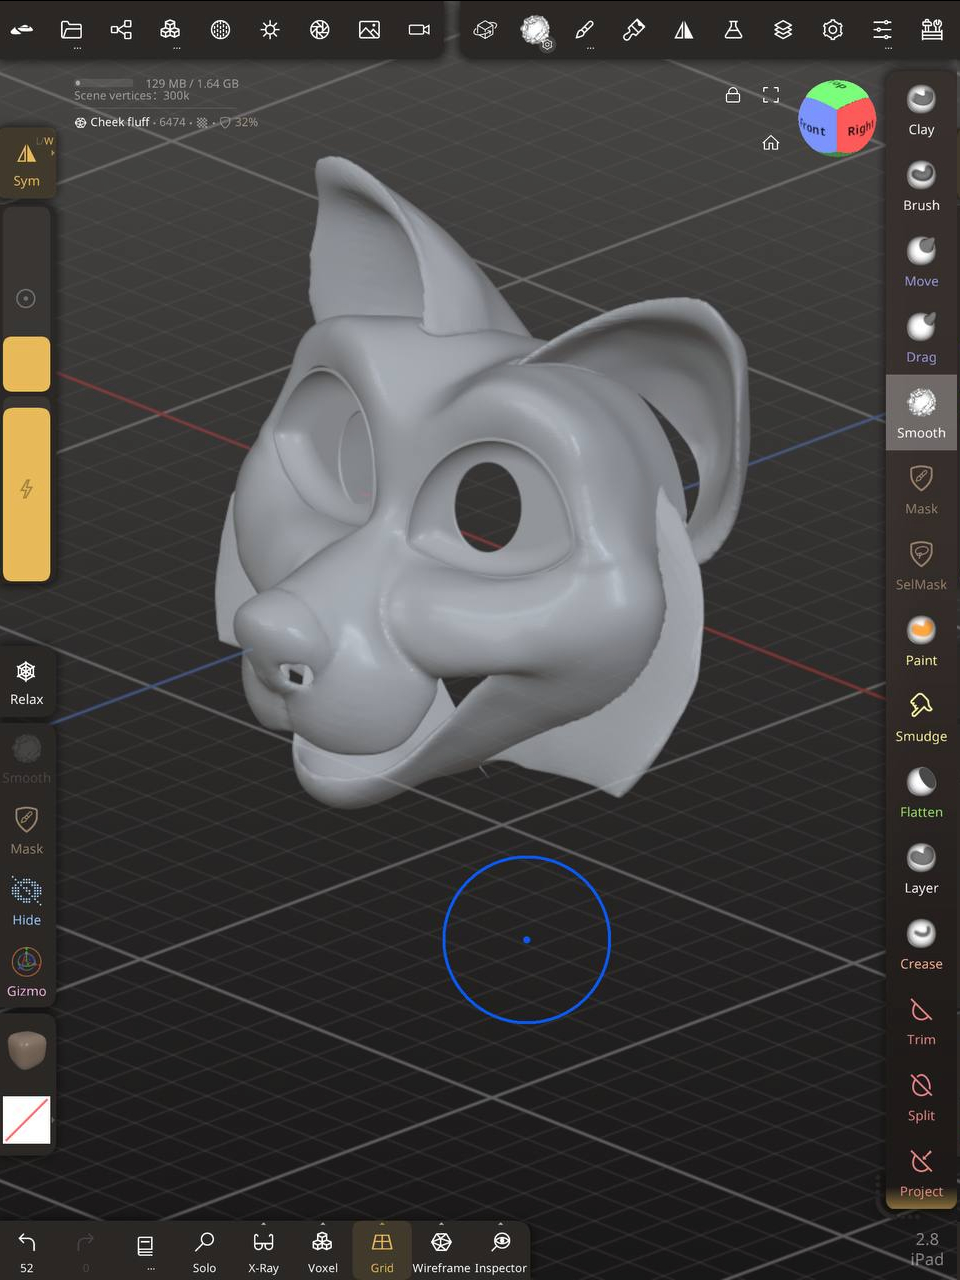The width and height of the screenshot is (960, 1280).
Task: Select the Trim tool
Action: tap(920, 1021)
